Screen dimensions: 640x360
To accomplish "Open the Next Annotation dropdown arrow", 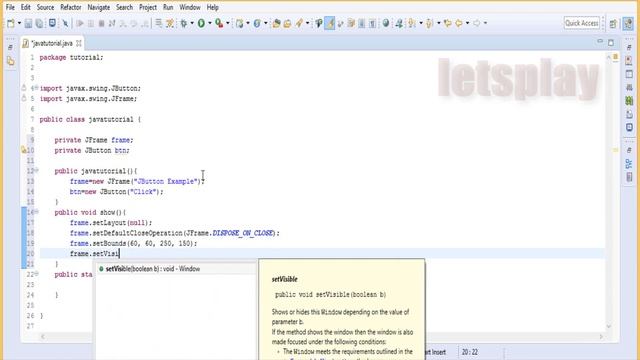I will (421, 23).
